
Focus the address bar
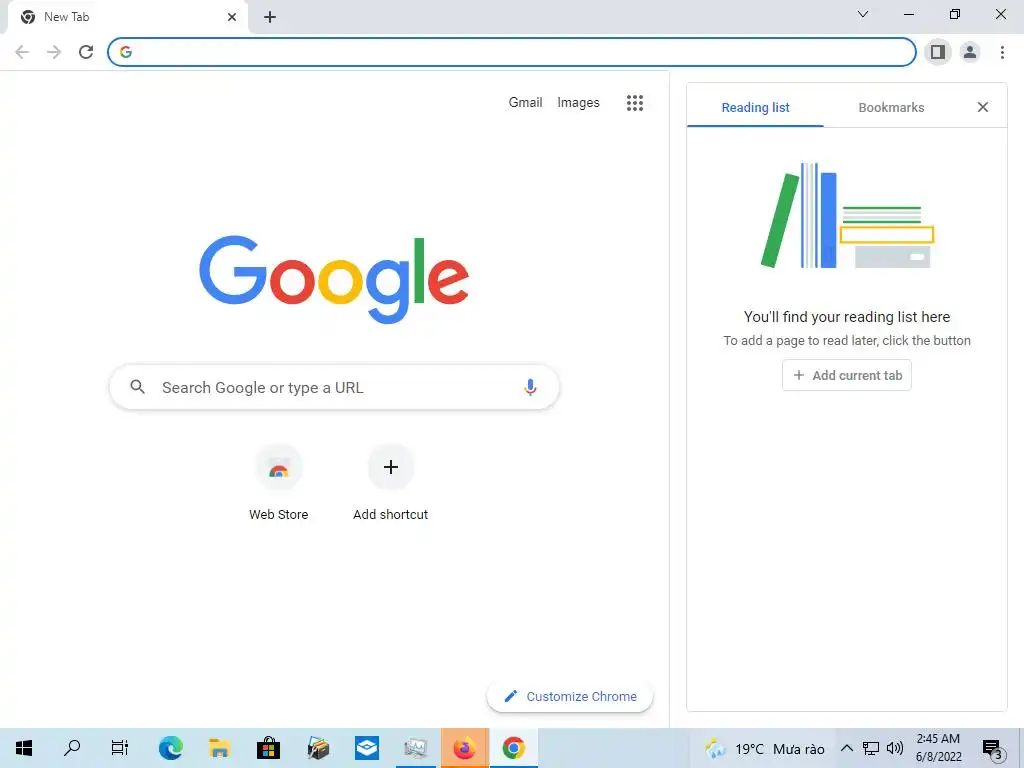click(x=511, y=52)
